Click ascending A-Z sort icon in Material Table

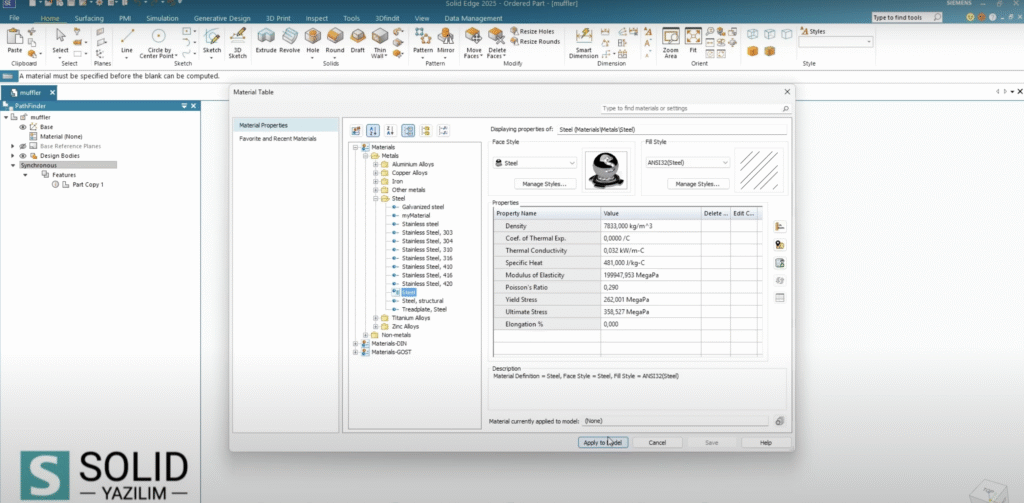coord(373,131)
